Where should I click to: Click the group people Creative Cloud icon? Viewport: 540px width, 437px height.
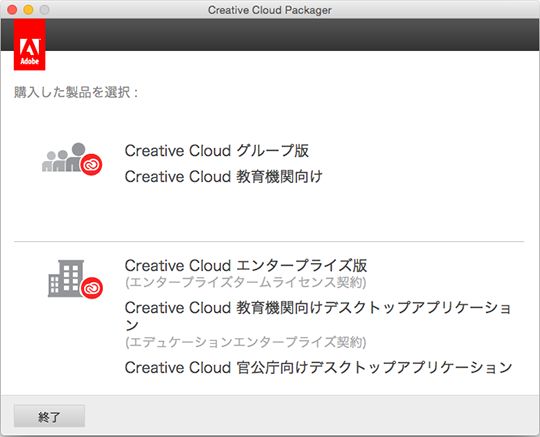[72, 159]
